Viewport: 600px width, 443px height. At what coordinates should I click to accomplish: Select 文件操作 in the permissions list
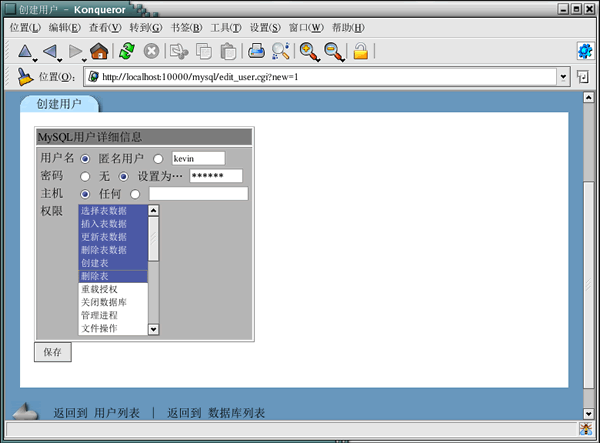point(113,328)
